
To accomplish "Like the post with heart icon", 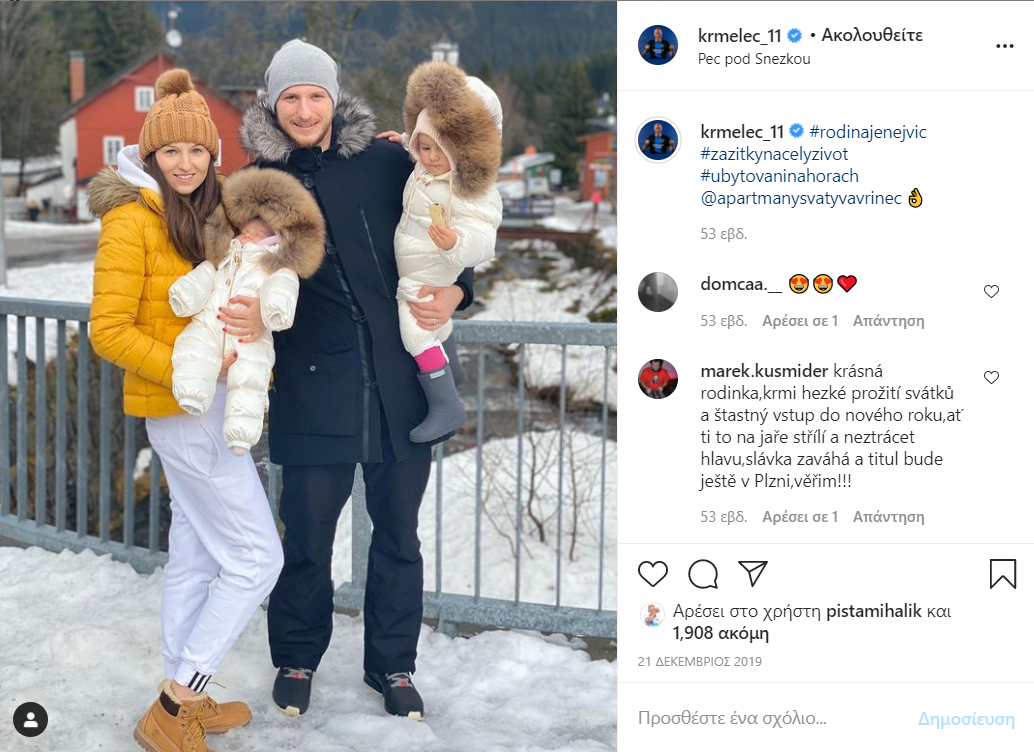I will tap(653, 574).
